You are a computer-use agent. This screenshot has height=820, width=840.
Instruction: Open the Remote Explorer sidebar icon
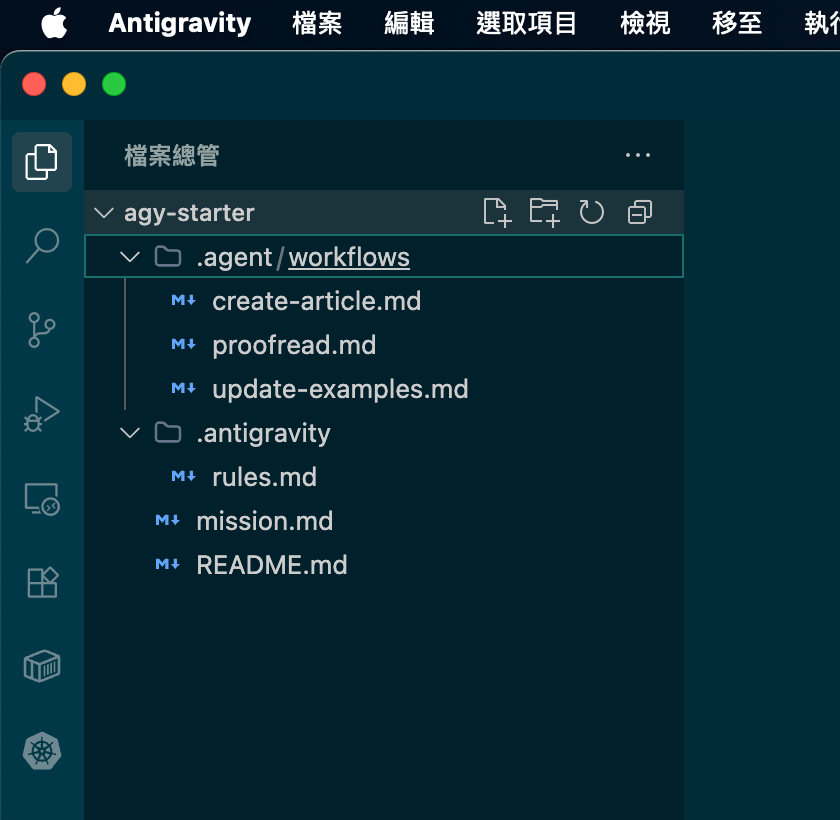(41, 497)
